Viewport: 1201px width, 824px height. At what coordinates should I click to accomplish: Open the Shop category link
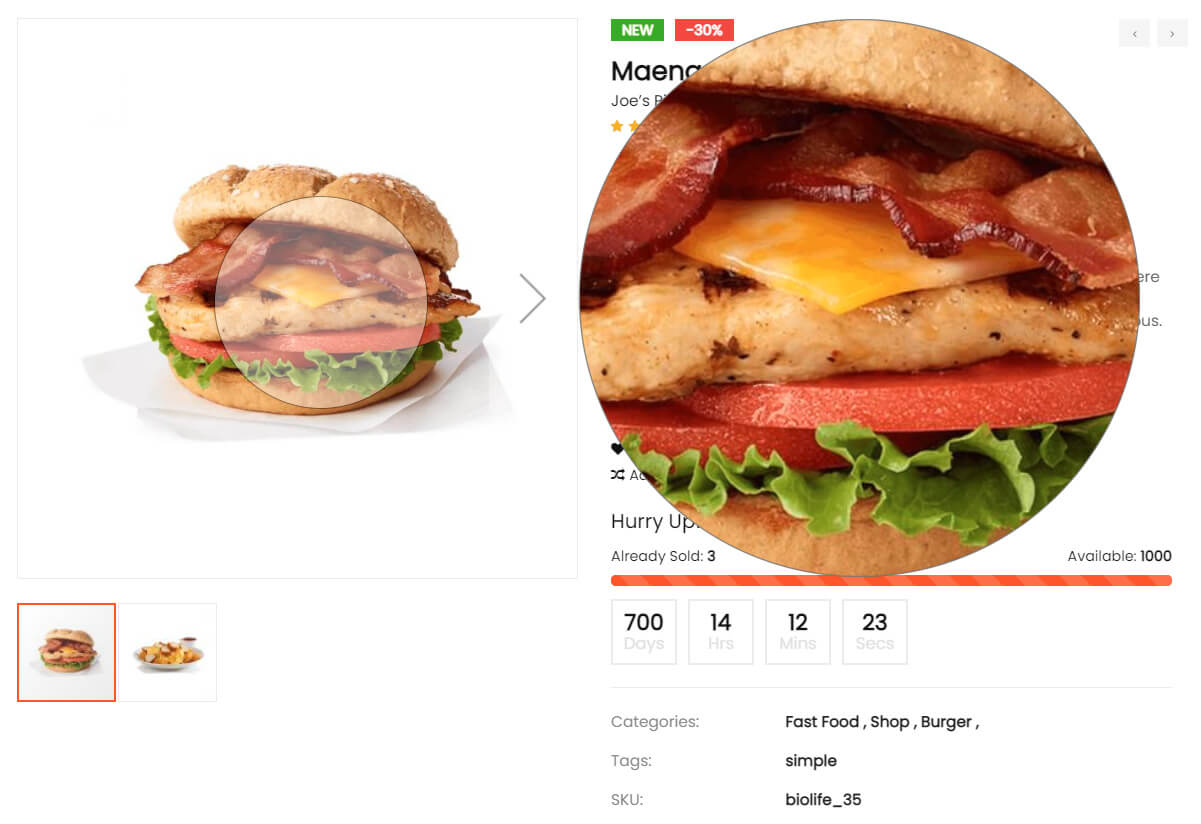point(890,722)
